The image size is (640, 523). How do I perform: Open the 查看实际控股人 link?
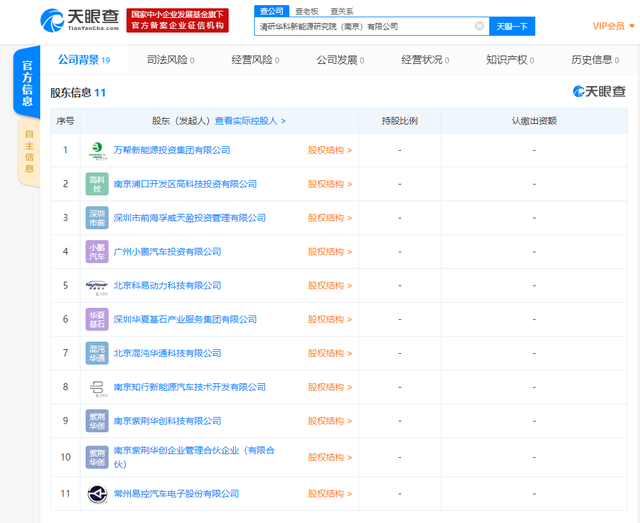(x=250, y=121)
